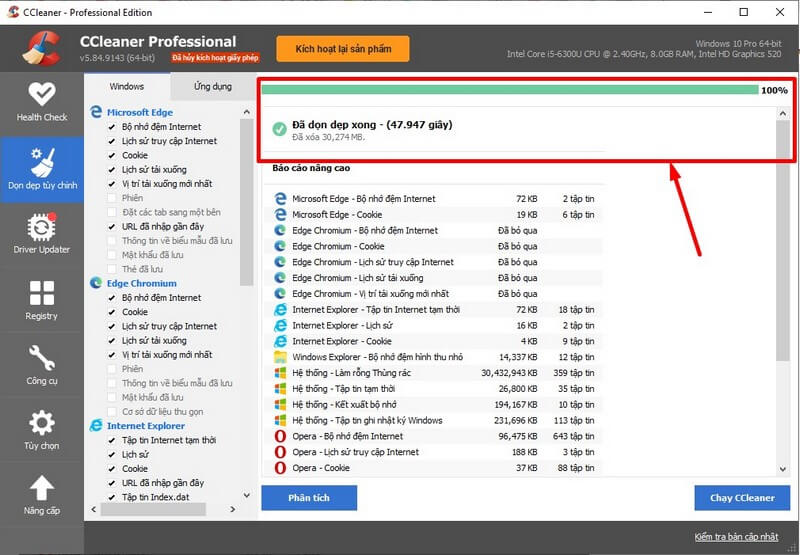Click the Chạy CCleaner button

tap(742, 497)
